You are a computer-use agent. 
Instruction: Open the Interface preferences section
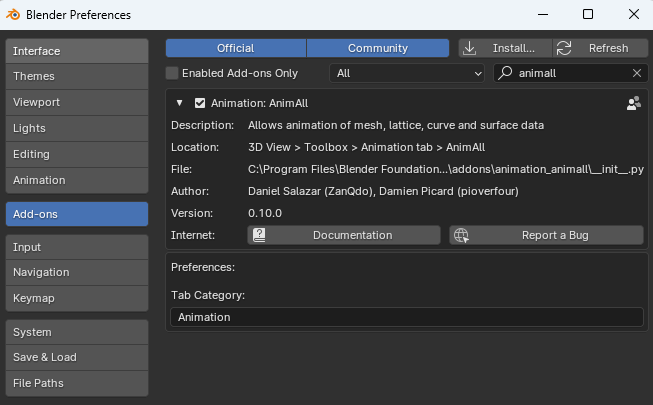coord(77,51)
